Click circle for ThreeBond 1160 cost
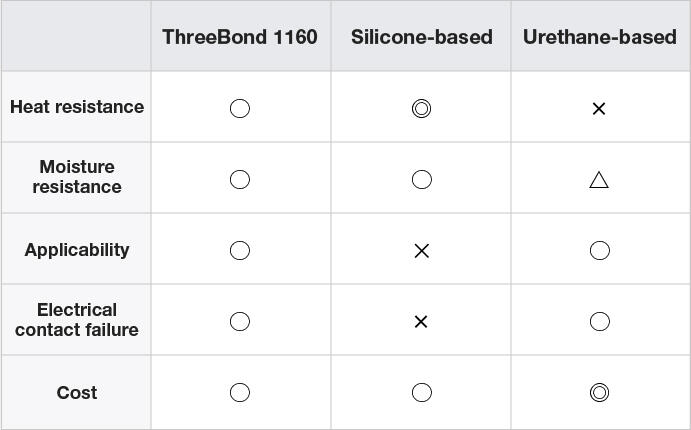The height and width of the screenshot is (430, 691). click(240, 393)
